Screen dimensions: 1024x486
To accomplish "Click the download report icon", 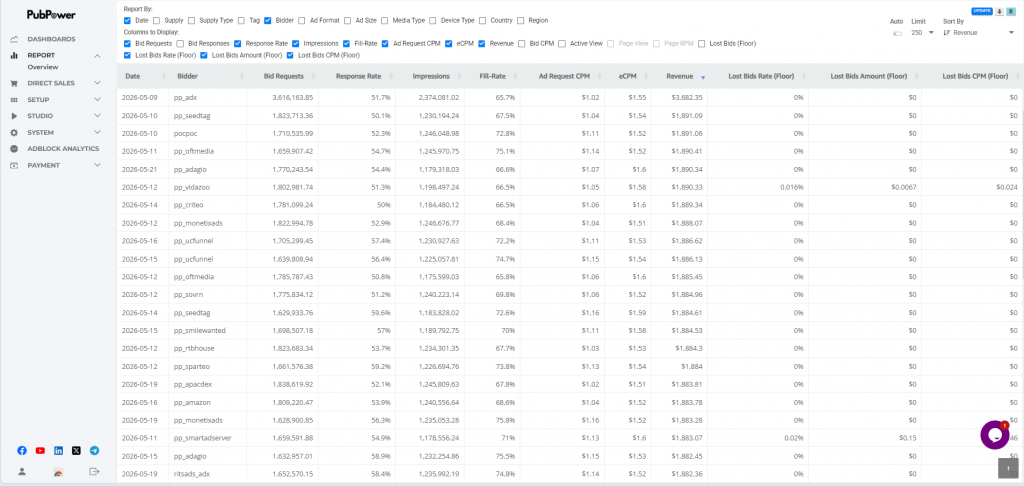I will tap(999, 11).
